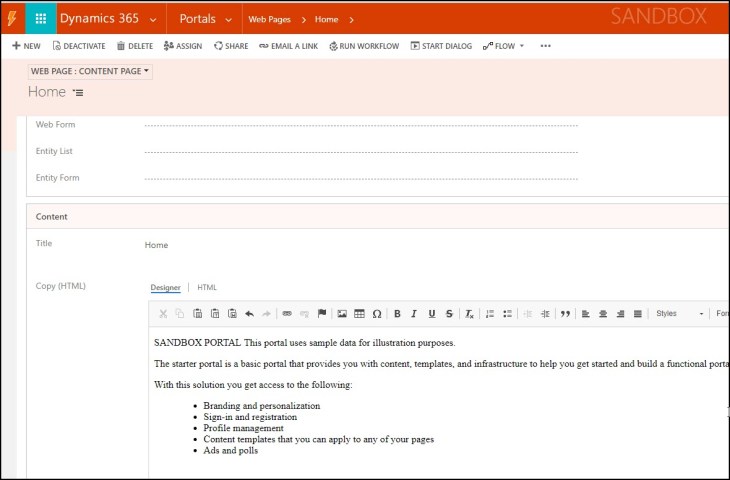Click START DIALOG command
The height and width of the screenshot is (480, 730).
pyautogui.click(x=441, y=46)
